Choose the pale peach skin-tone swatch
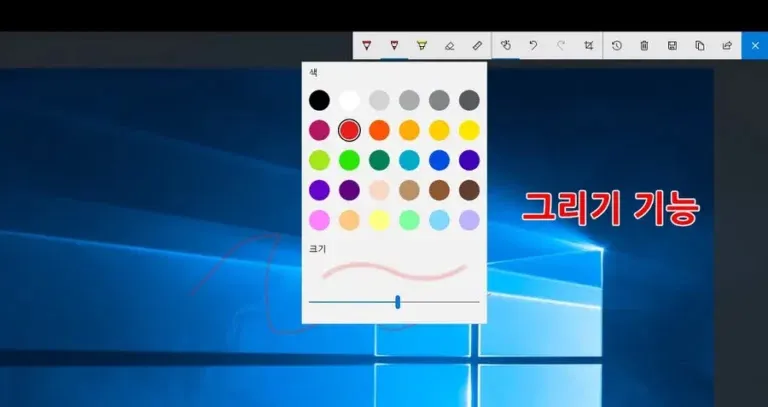The width and height of the screenshot is (768, 407). point(379,190)
